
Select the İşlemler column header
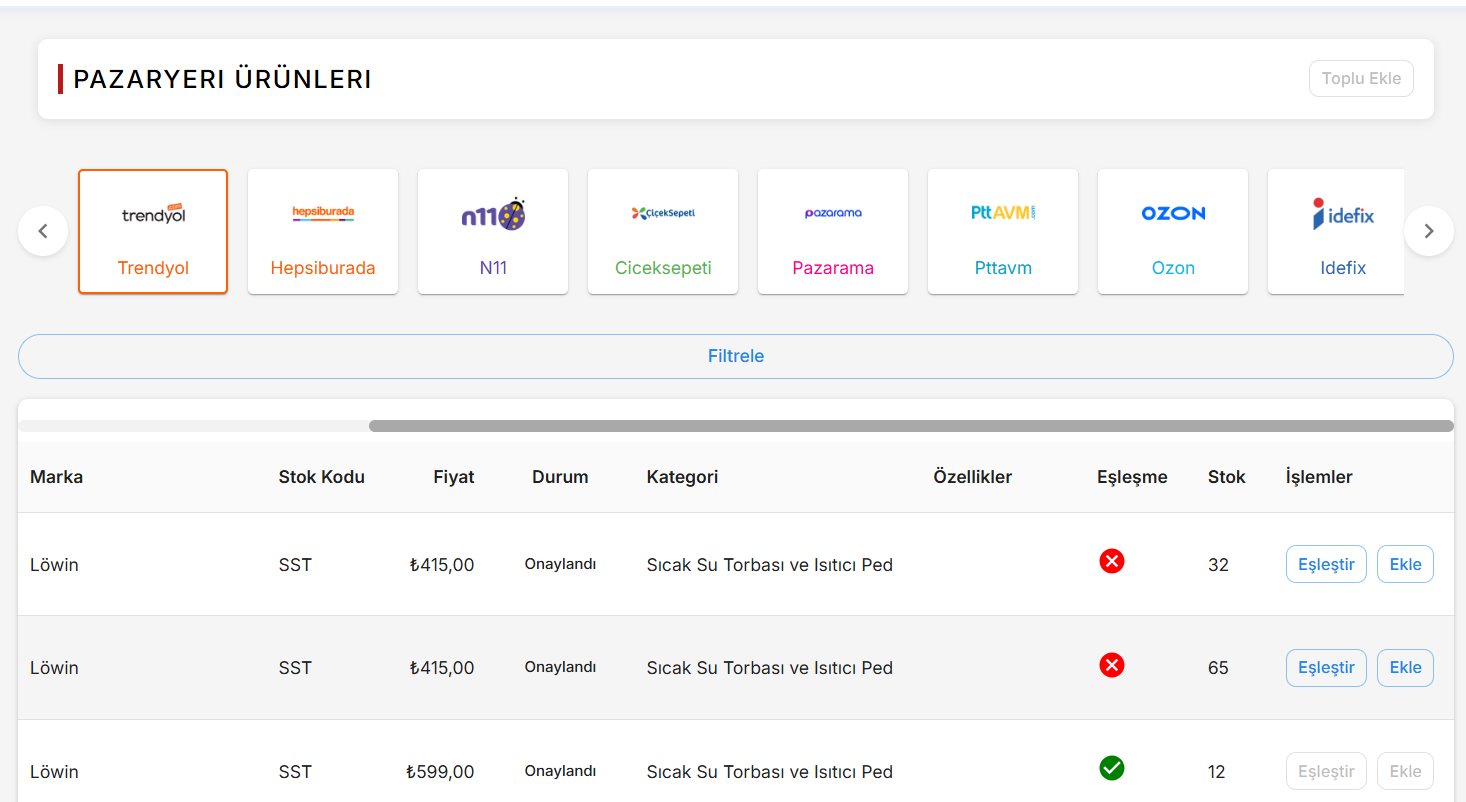1318,477
